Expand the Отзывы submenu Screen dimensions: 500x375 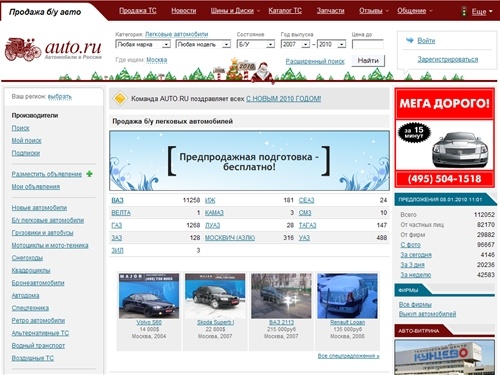[387, 11]
